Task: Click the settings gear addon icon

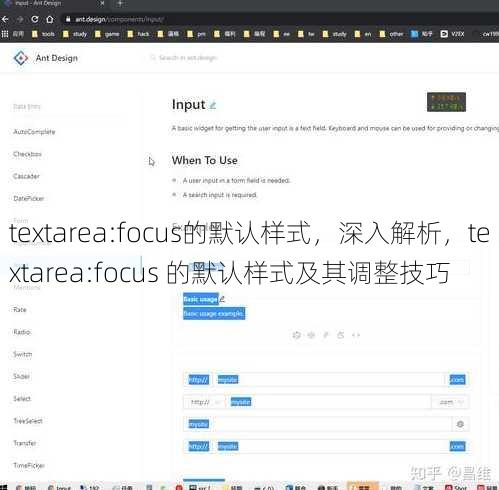Action: (x=460, y=424)
